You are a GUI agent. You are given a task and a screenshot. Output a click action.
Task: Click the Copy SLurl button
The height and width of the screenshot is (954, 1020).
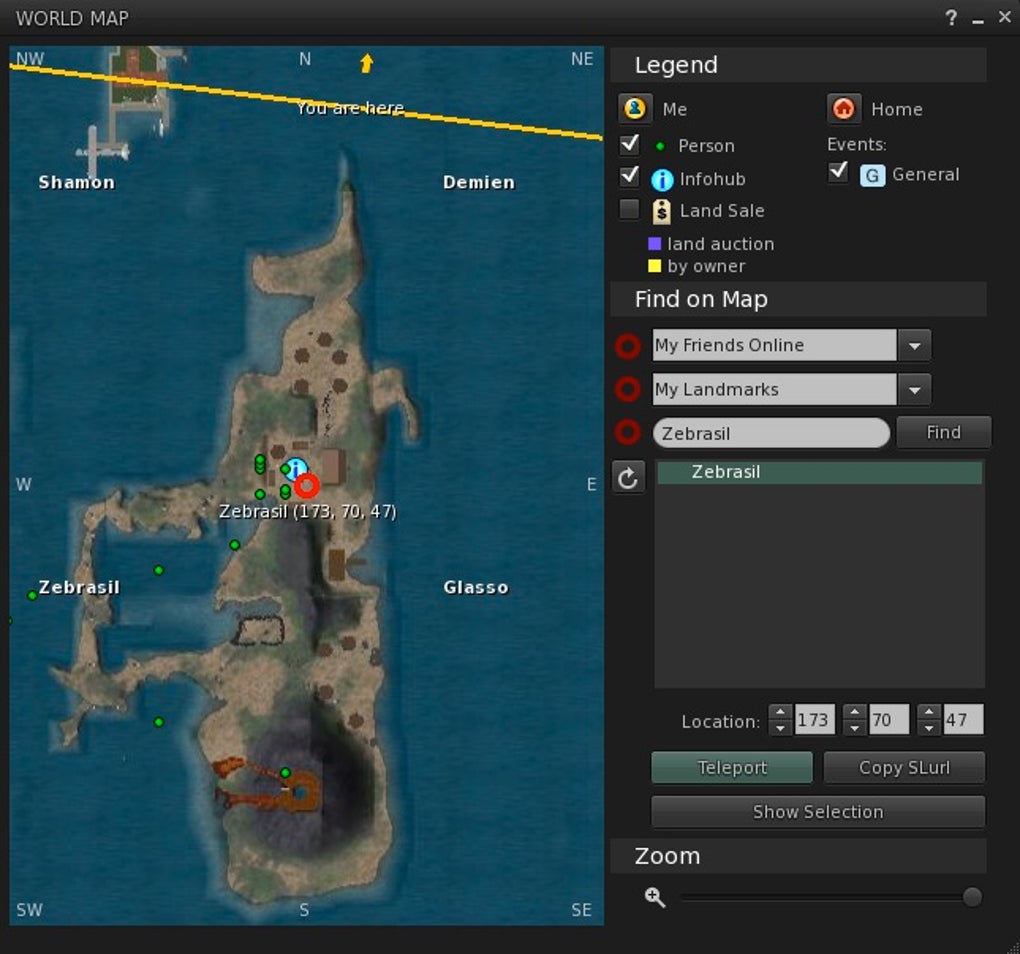pos(904,768)
